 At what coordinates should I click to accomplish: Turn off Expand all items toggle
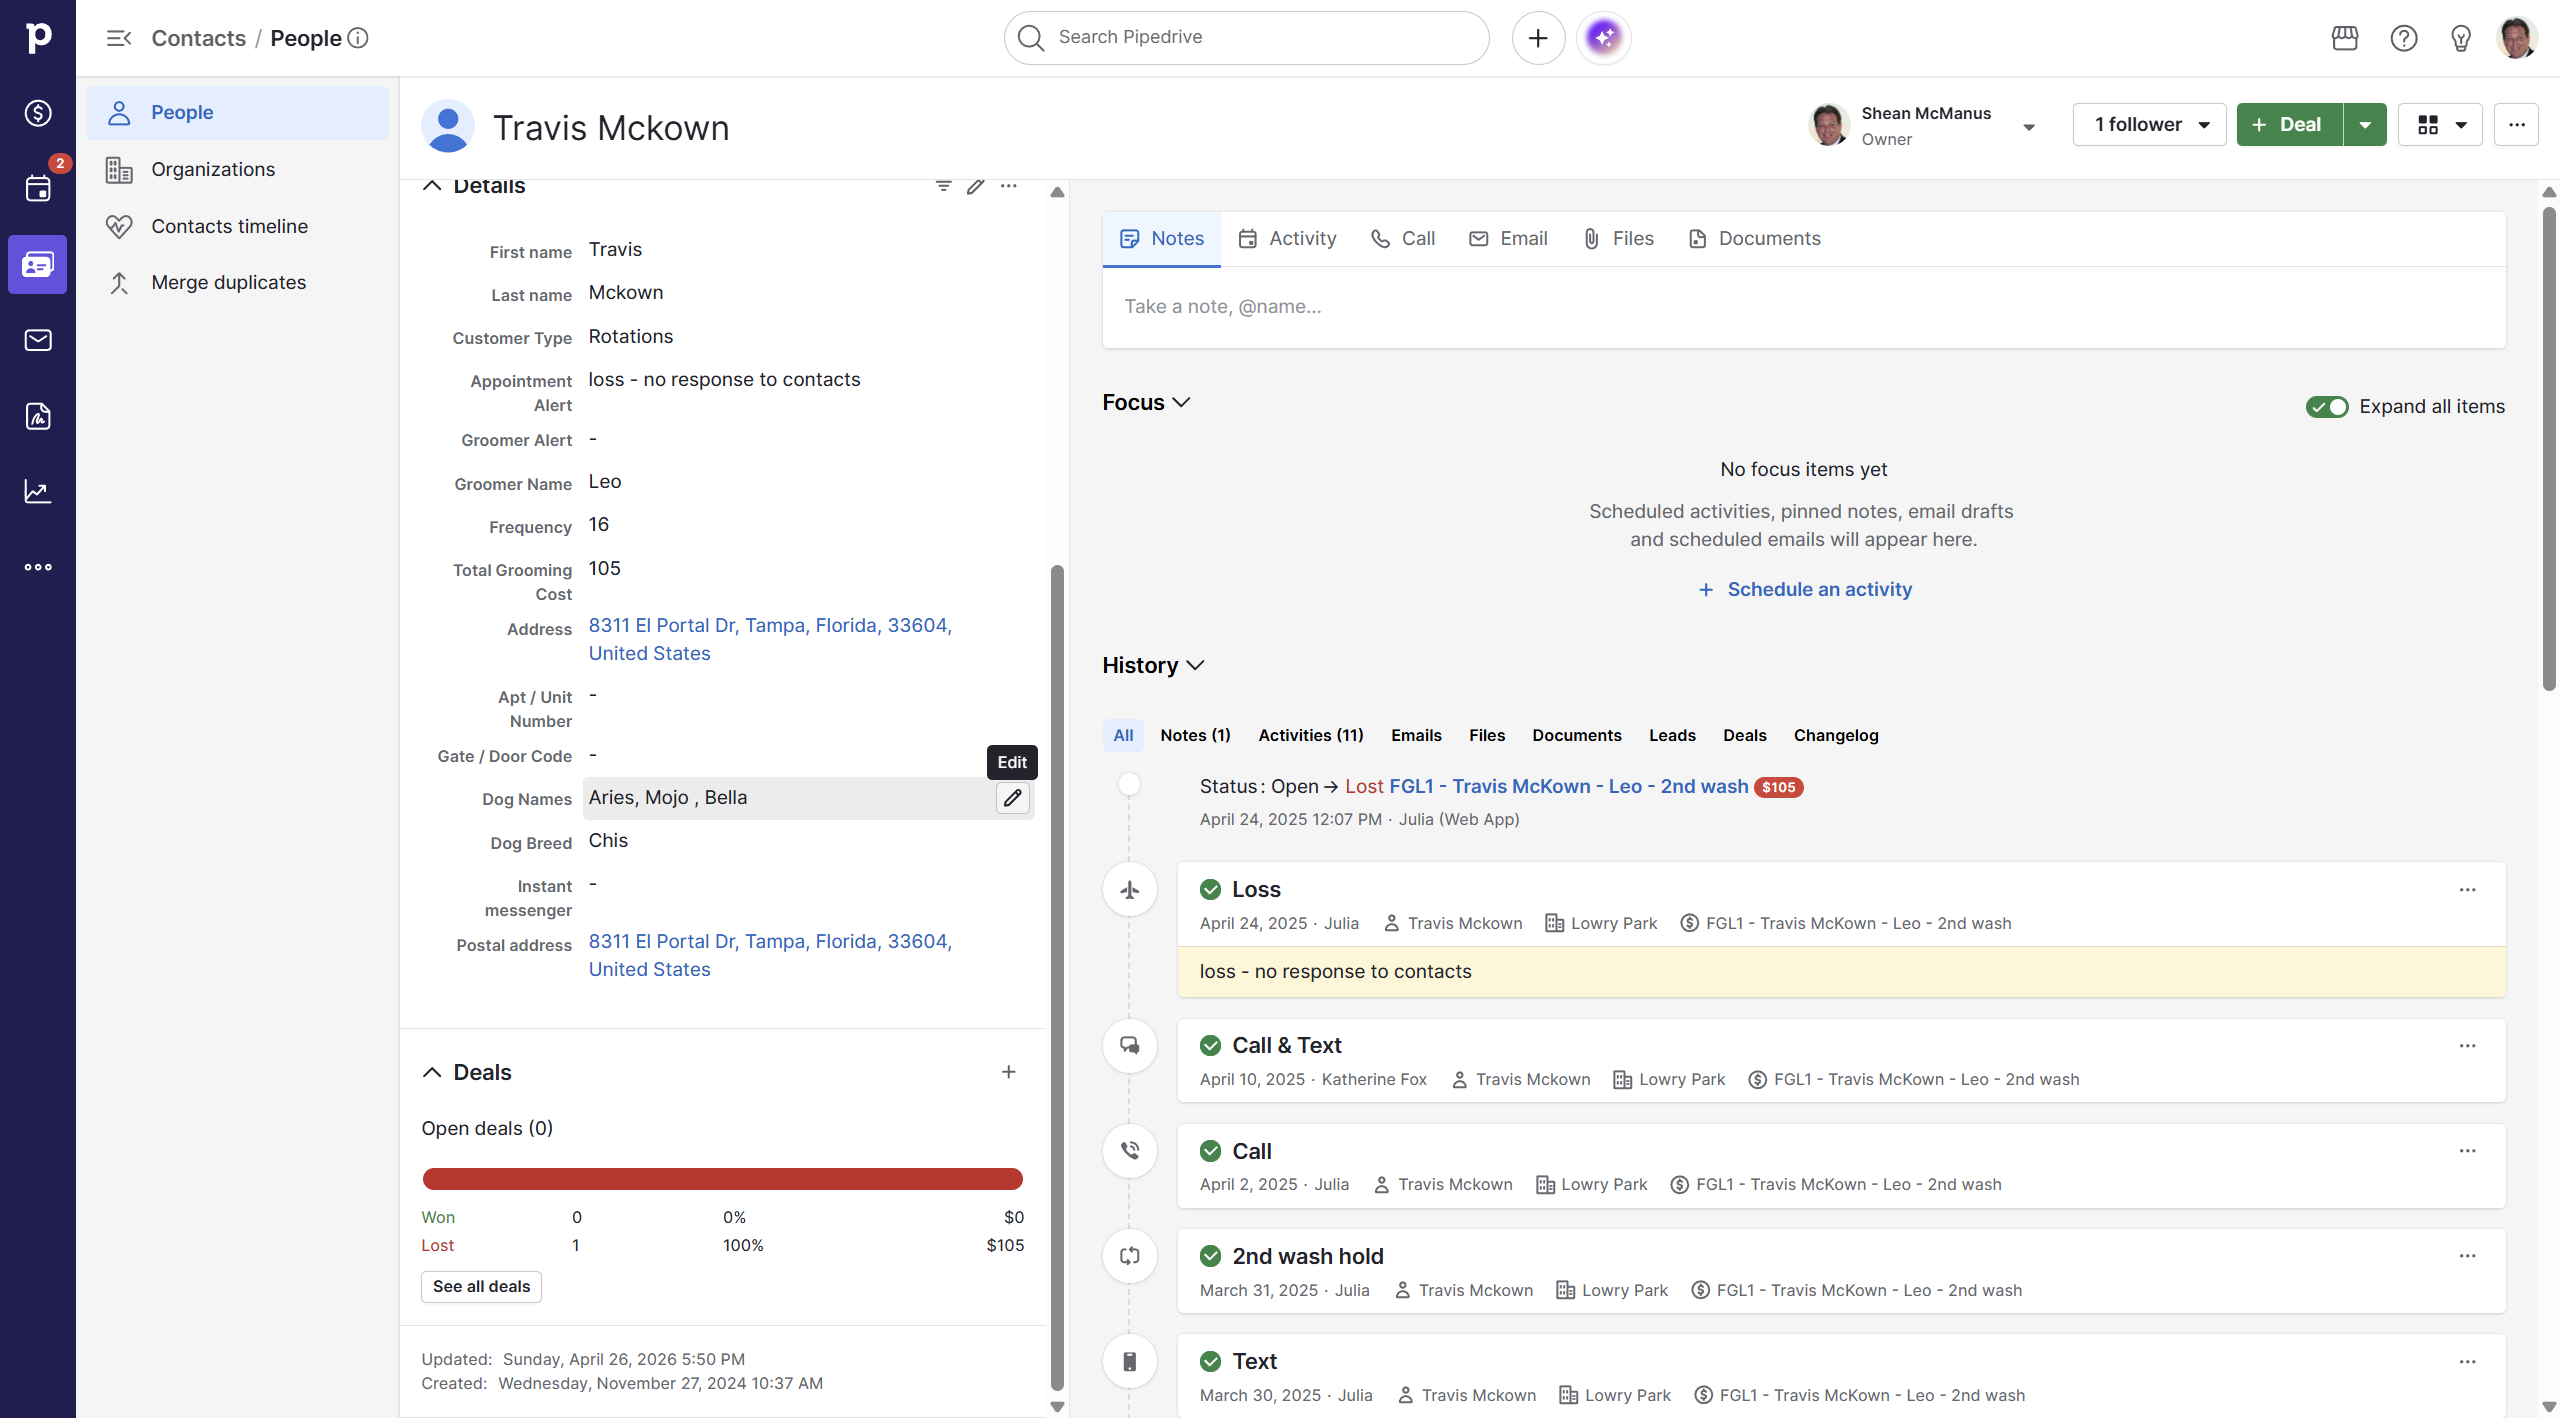point(2326,406)
